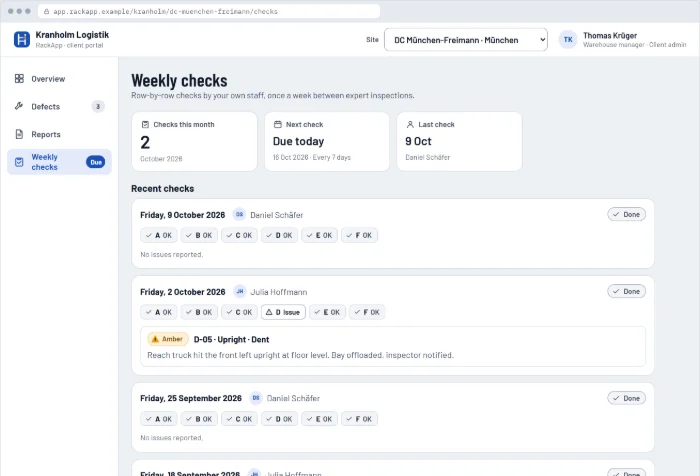The height and width of the screenshot is (476, 700).
Task: Click row F OK chip on 9 October check
Action: 359,235
